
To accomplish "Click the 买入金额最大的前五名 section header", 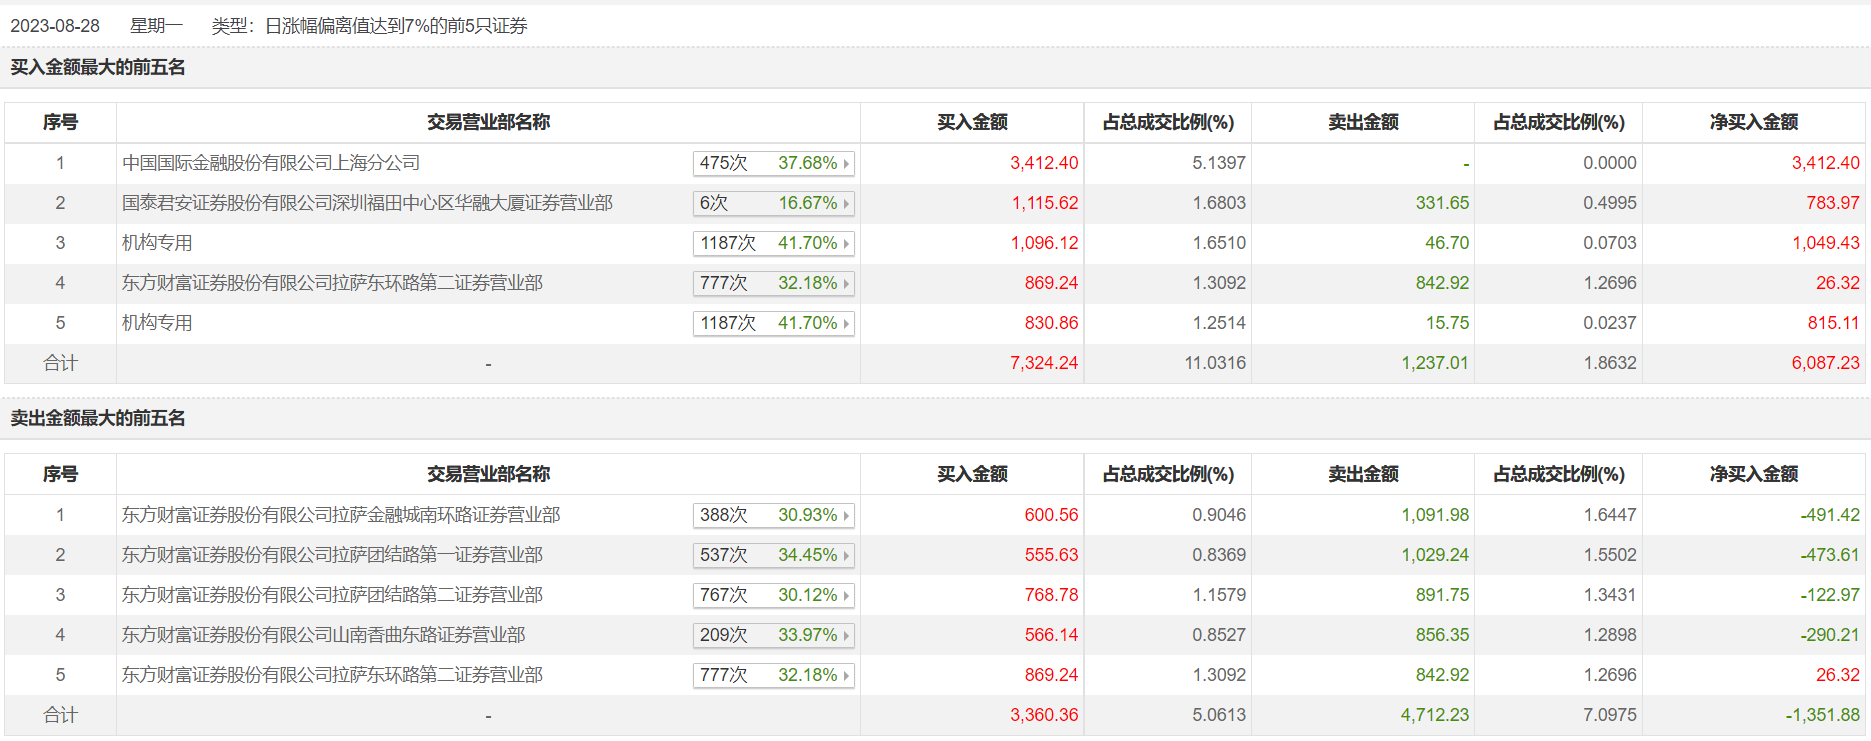I will 98,67.
